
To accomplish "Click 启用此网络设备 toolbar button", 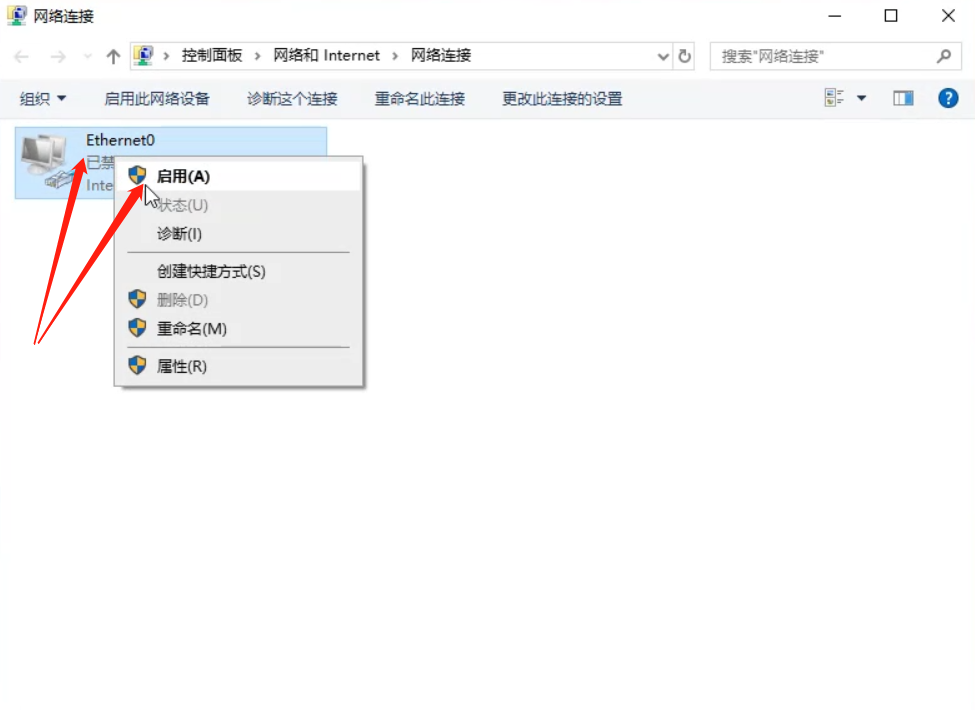I will tap(157, 98).
